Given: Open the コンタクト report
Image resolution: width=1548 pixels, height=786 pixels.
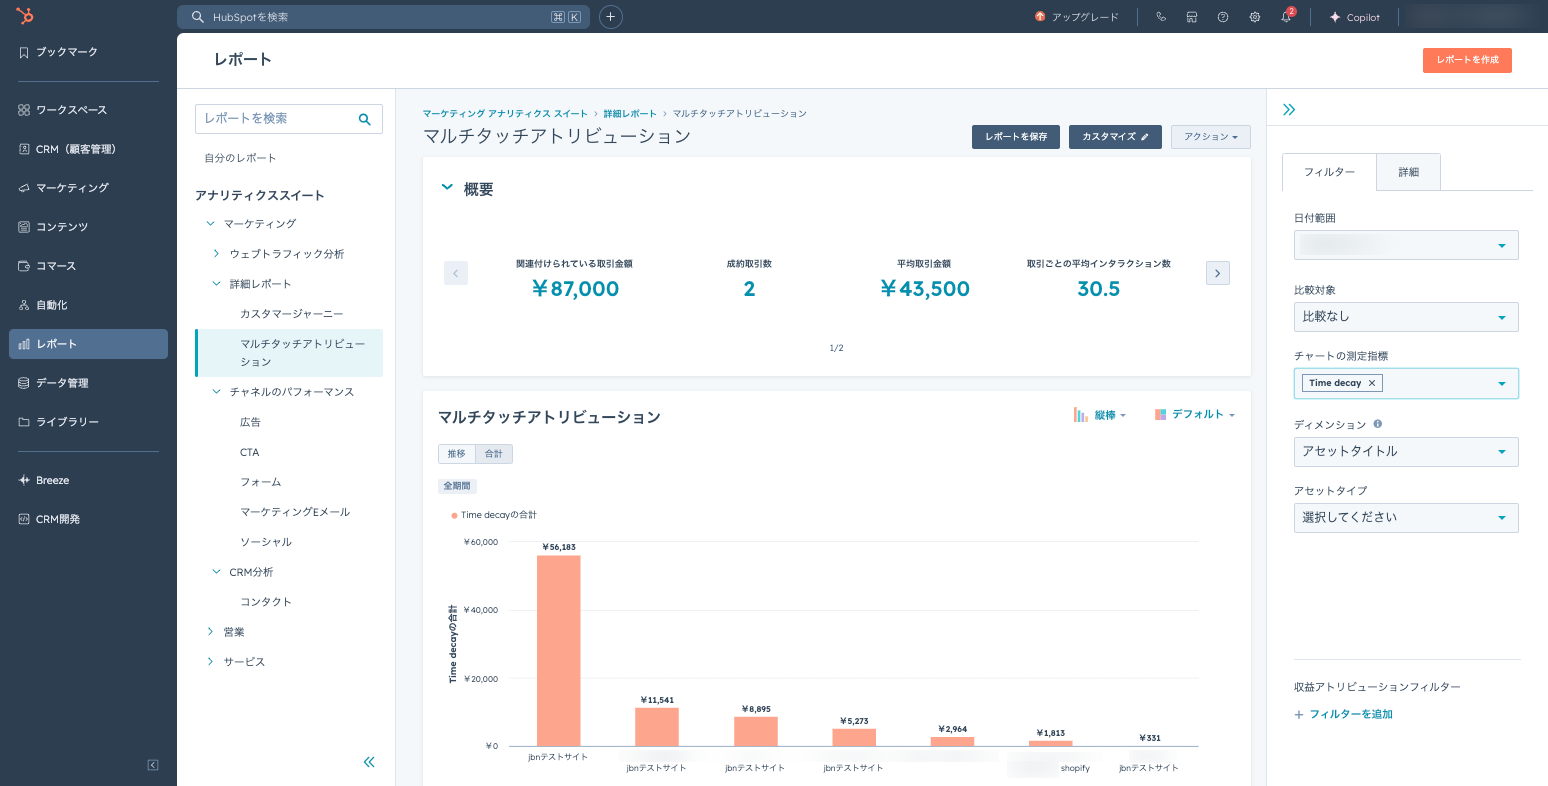Looking at the screenshot, I should (x=266, y=602).
